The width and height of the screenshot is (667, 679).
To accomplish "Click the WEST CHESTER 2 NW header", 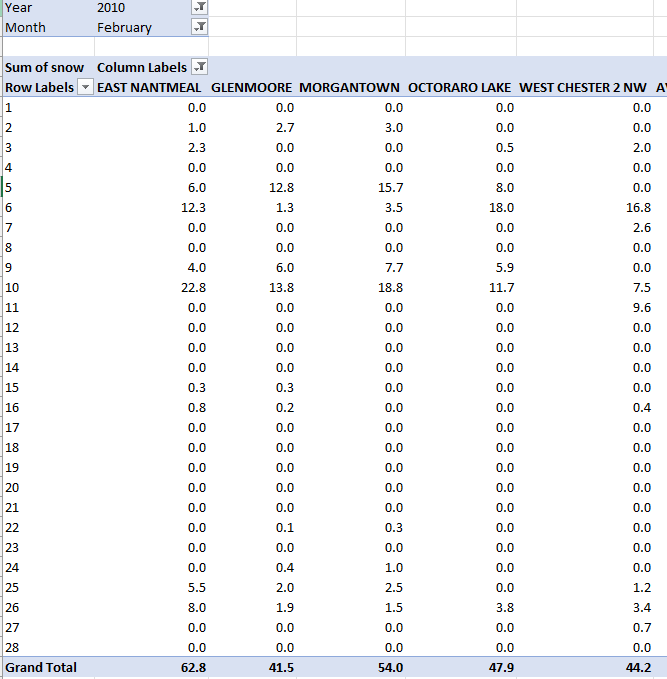I will (x=583, y=87).
